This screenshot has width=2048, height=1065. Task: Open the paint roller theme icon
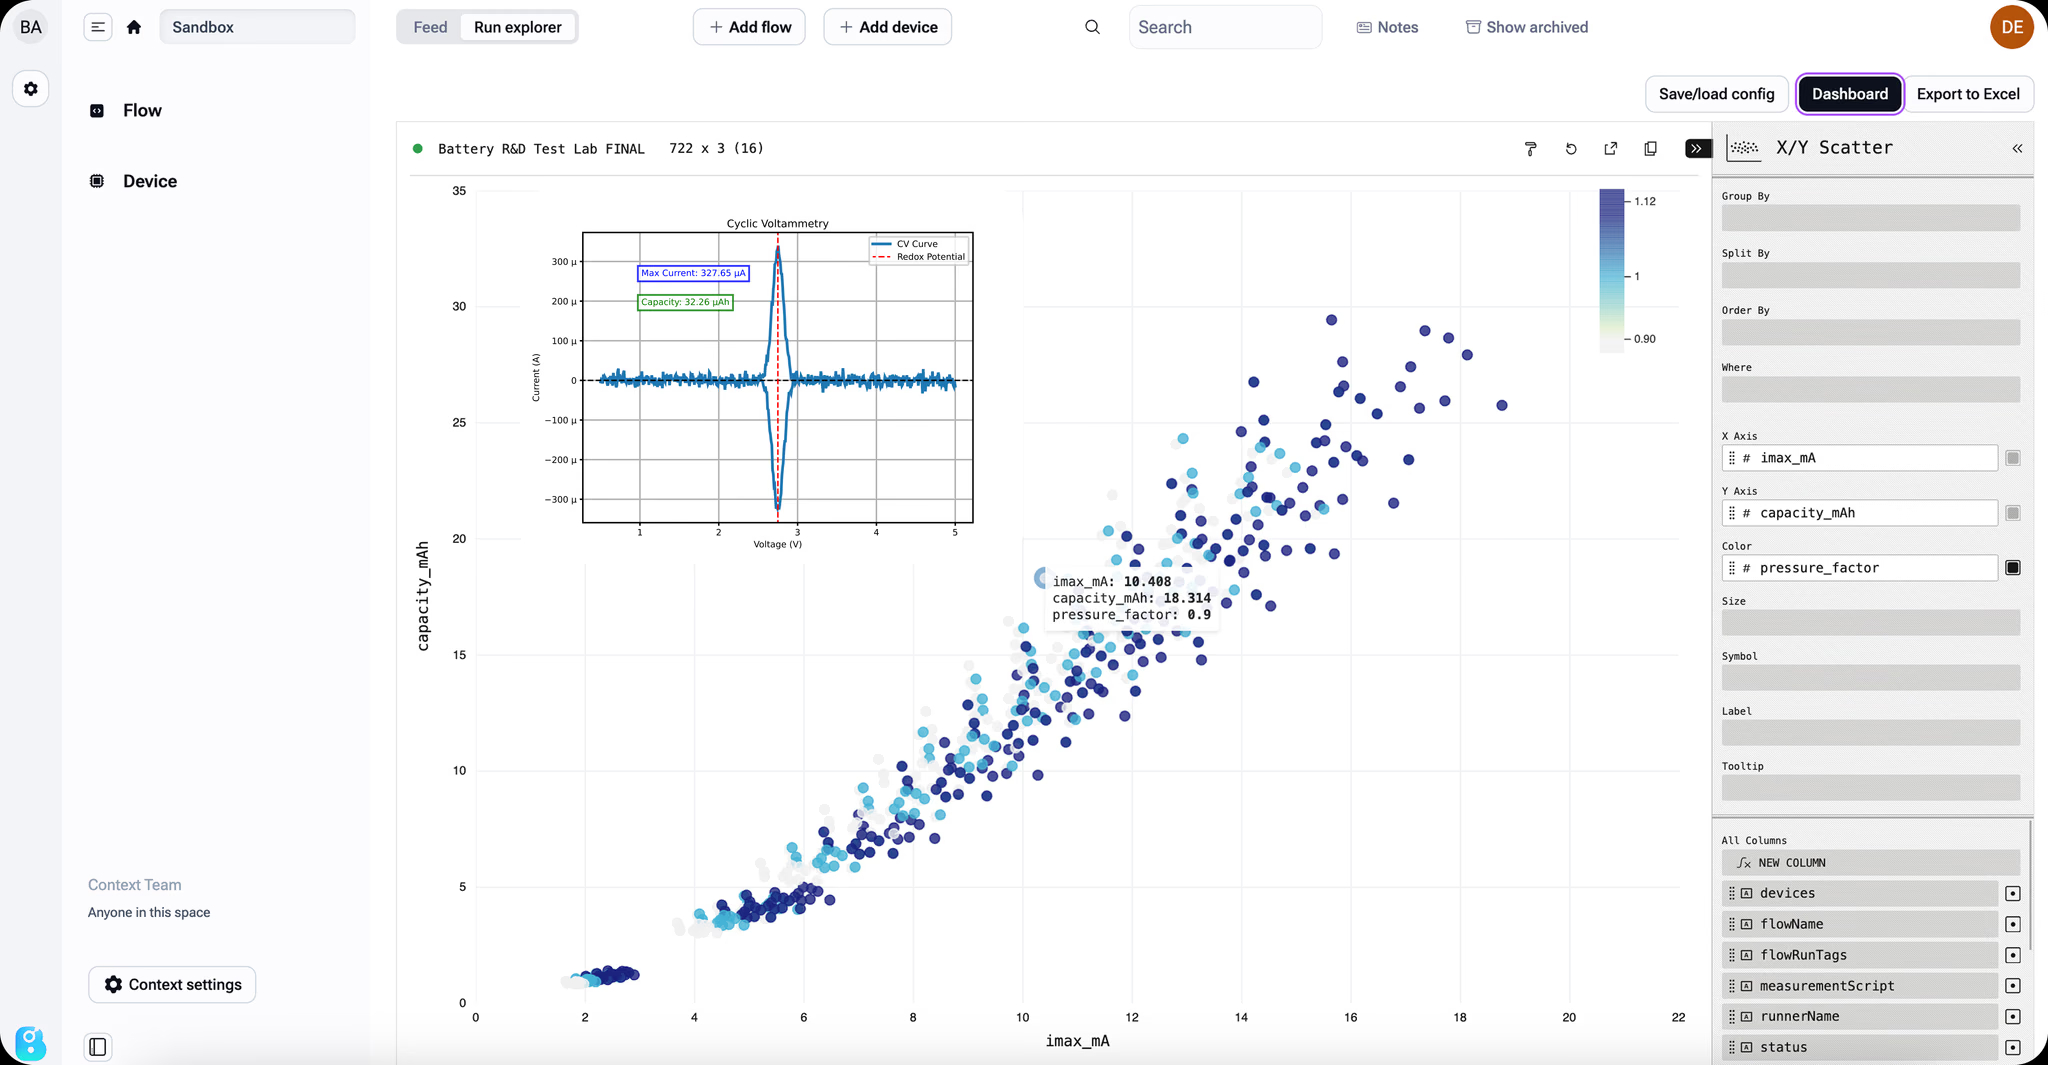click(1530, 149)
